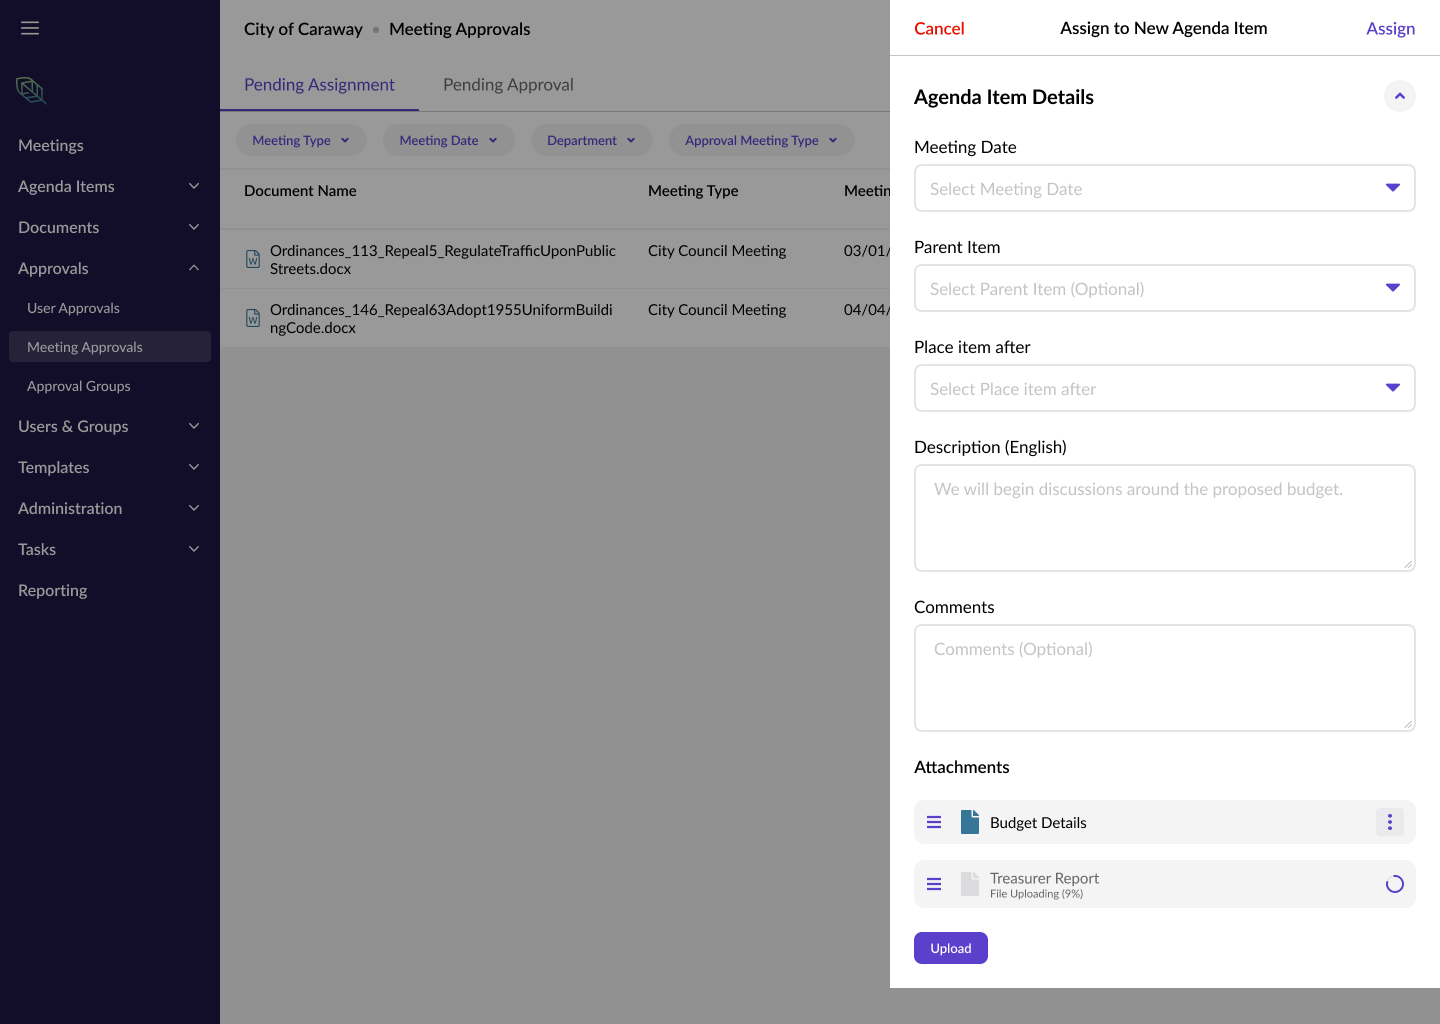The image size is (1440, 1024).
Task: Click the Budget Details attachment name
Action: click(1038, 822)
